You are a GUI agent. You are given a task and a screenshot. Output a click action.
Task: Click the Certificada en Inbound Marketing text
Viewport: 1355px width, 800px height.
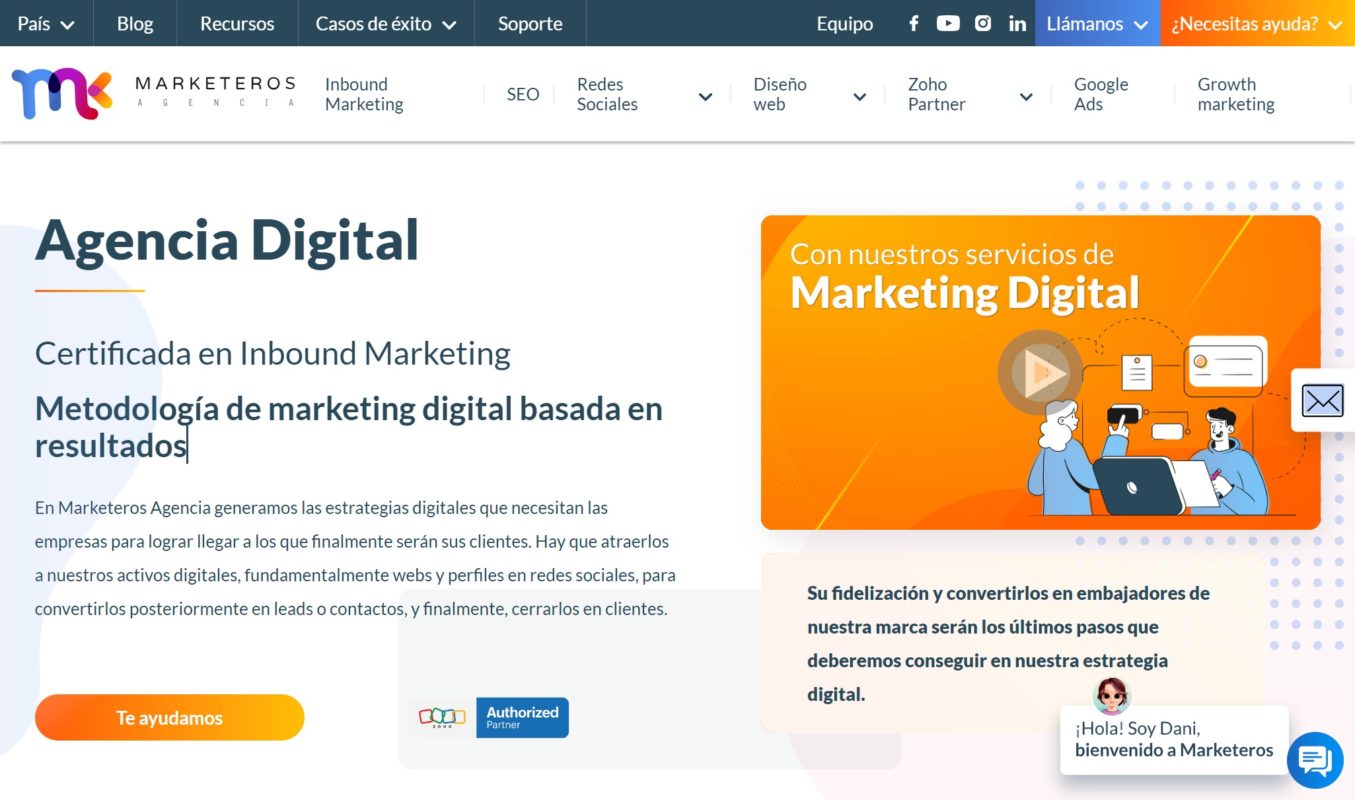273,353
